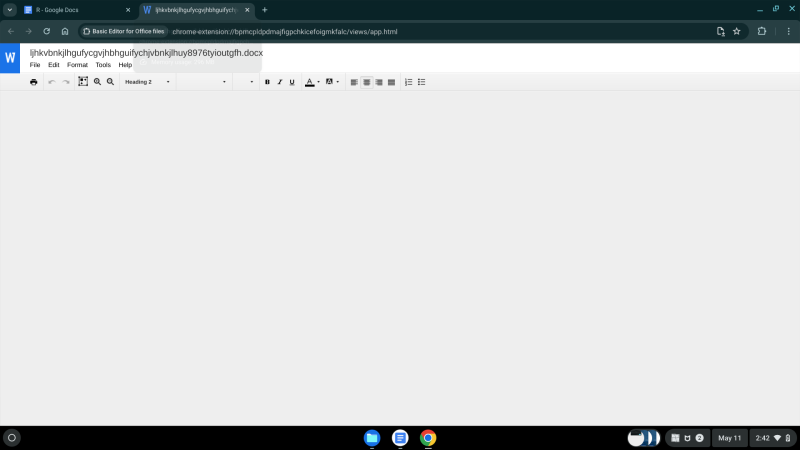
Task: Open Google Docs app on shelf
Action: coord(400,438)
